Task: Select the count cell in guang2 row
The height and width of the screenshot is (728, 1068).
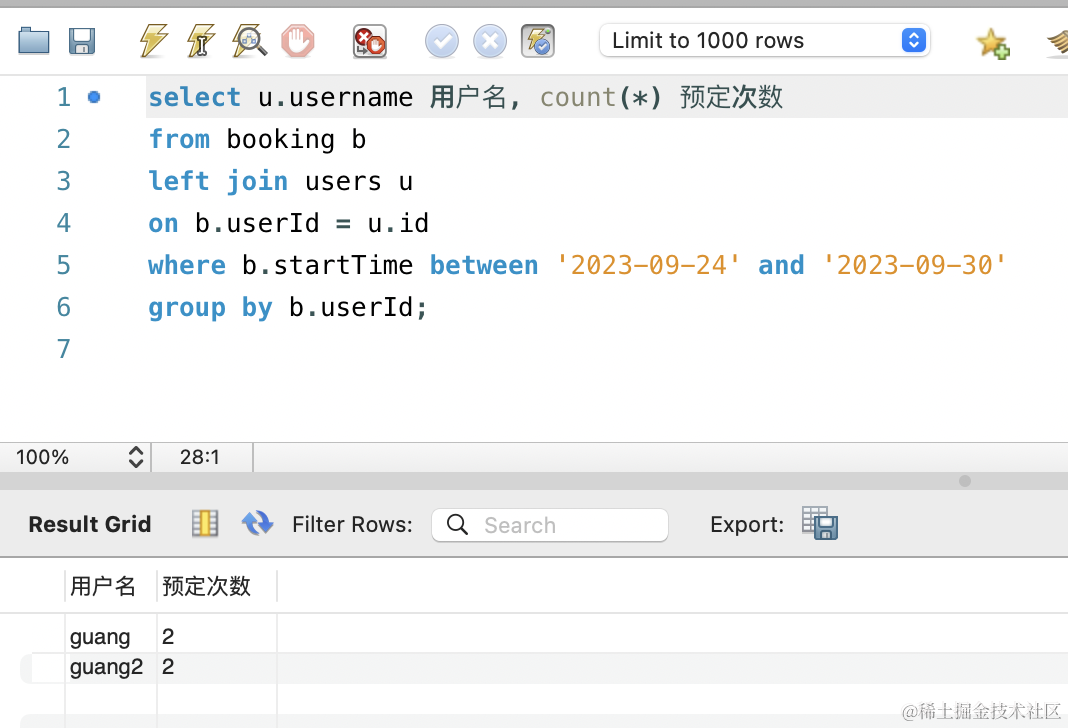Action: pyautogui.click(x=217, y=667)
